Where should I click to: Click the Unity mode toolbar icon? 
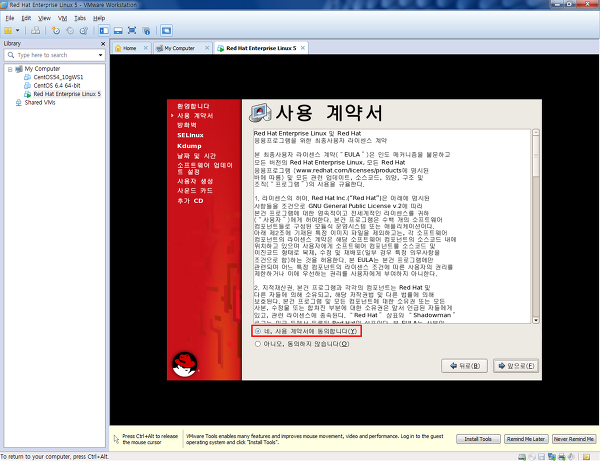pos(146,31)
